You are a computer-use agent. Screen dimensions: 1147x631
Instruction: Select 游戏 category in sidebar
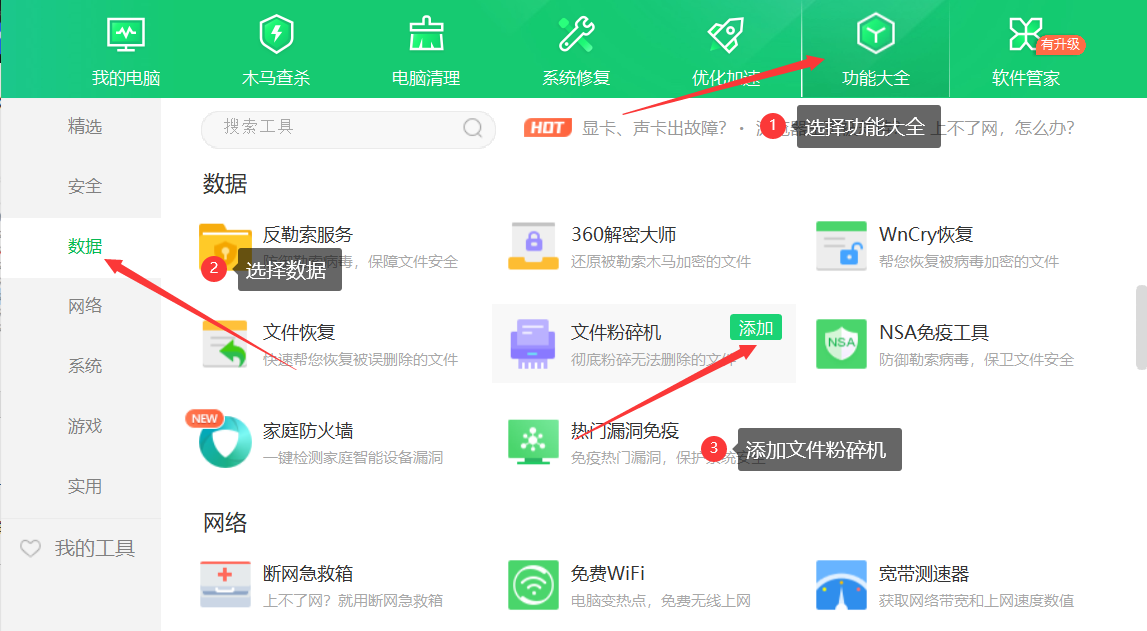point(85,426)
